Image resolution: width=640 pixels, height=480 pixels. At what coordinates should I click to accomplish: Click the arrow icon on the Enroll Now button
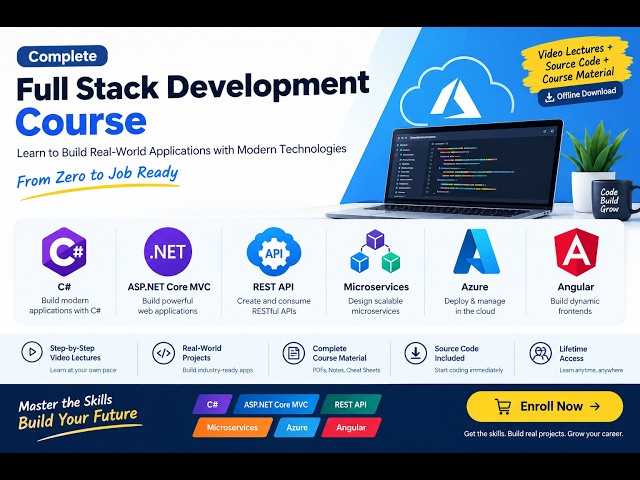coord(596,406)
